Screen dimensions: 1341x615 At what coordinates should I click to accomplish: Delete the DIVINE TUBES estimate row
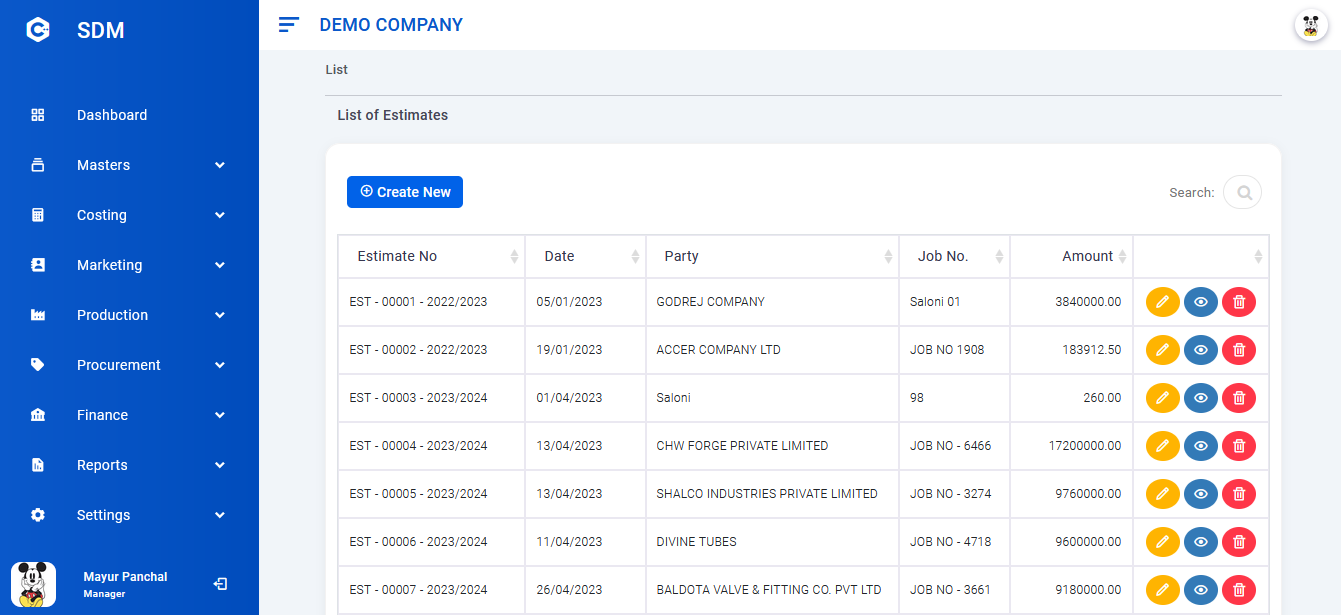(x=1239, y=542)
